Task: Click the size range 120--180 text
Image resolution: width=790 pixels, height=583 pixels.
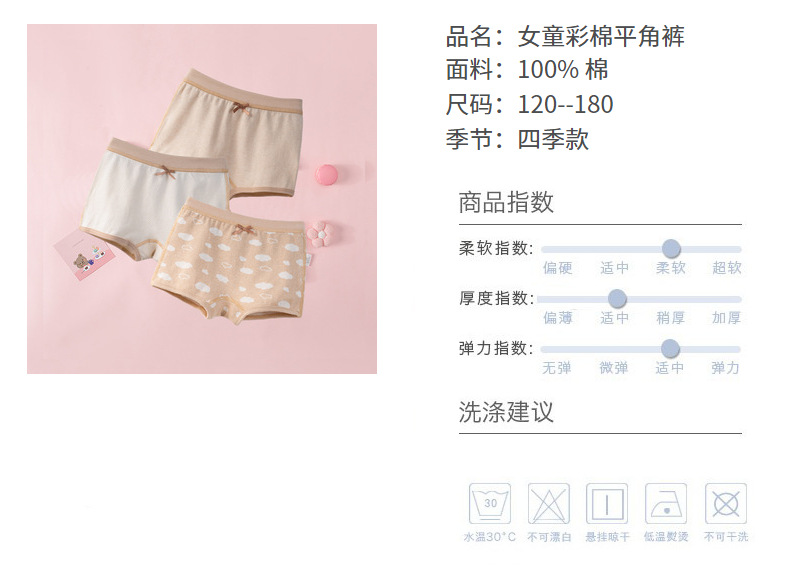Action: tap(565, 105)
